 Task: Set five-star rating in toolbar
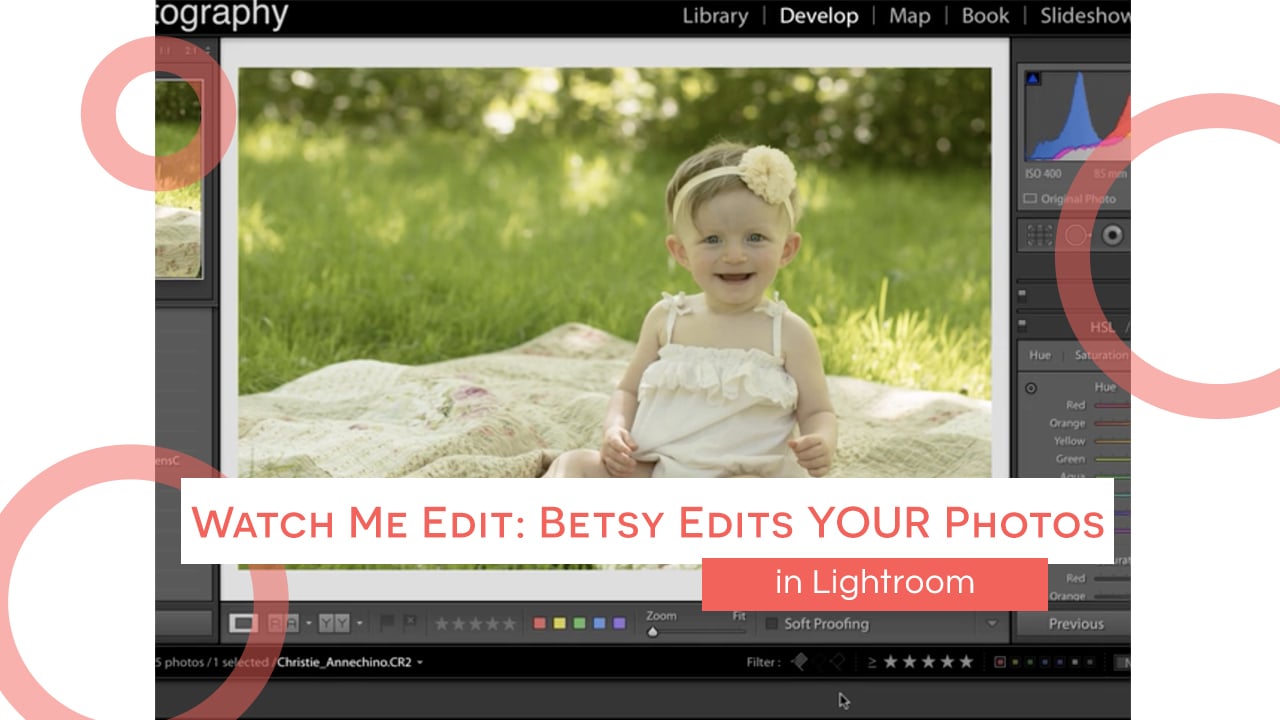coord(508,624)
